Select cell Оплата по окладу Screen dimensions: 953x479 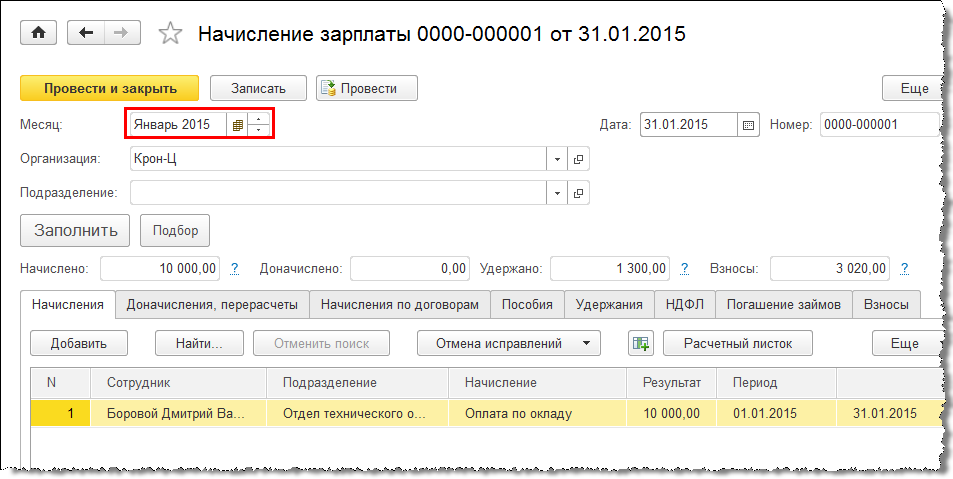537,413
